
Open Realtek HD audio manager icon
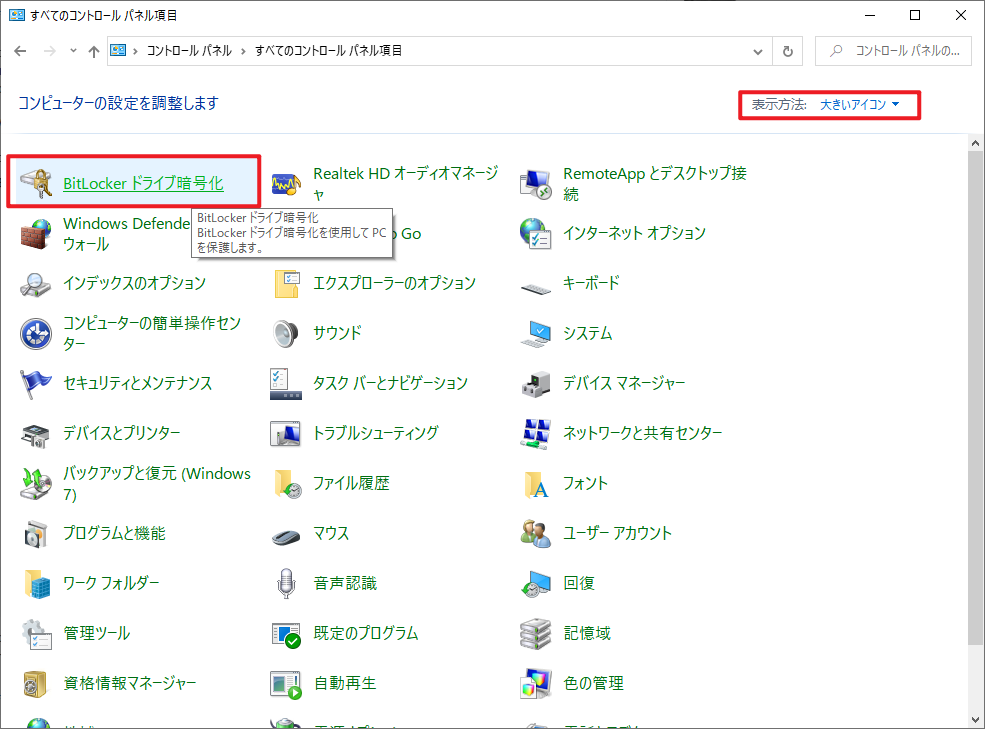pos(286,184)
